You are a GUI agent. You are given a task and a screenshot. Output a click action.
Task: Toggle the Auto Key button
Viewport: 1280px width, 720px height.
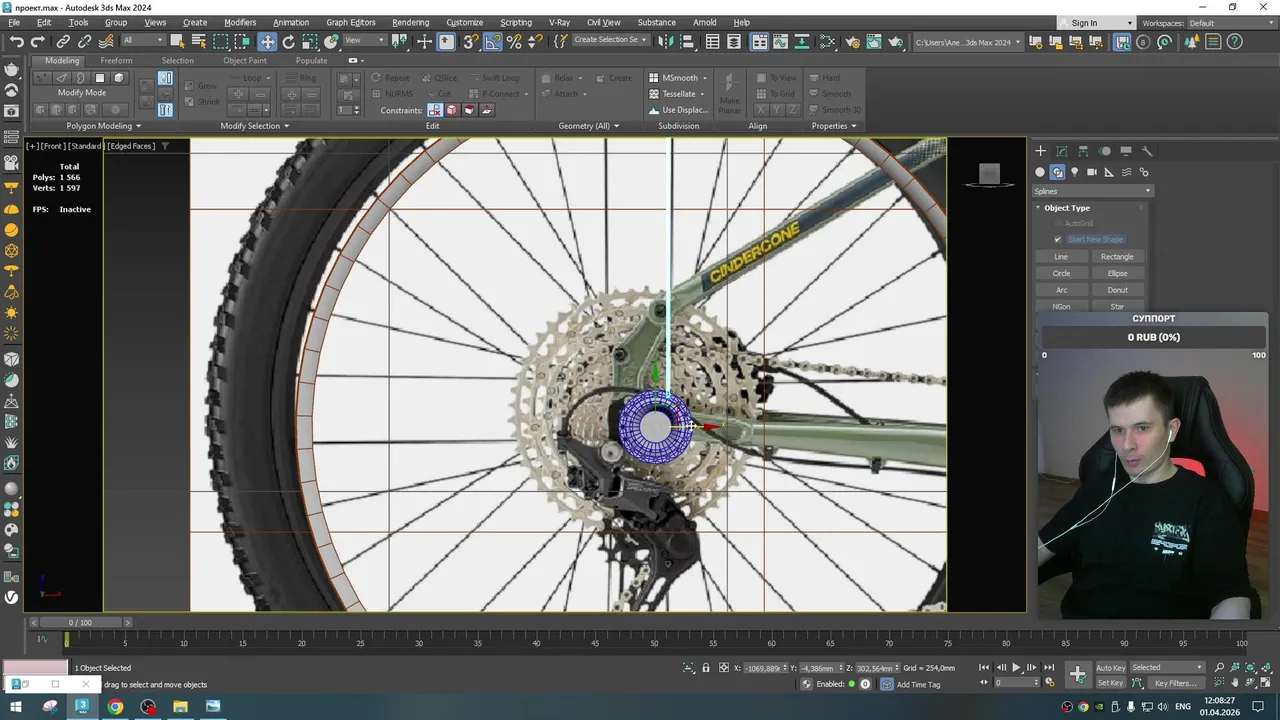pyautogui.click(x=1110, y=668)
